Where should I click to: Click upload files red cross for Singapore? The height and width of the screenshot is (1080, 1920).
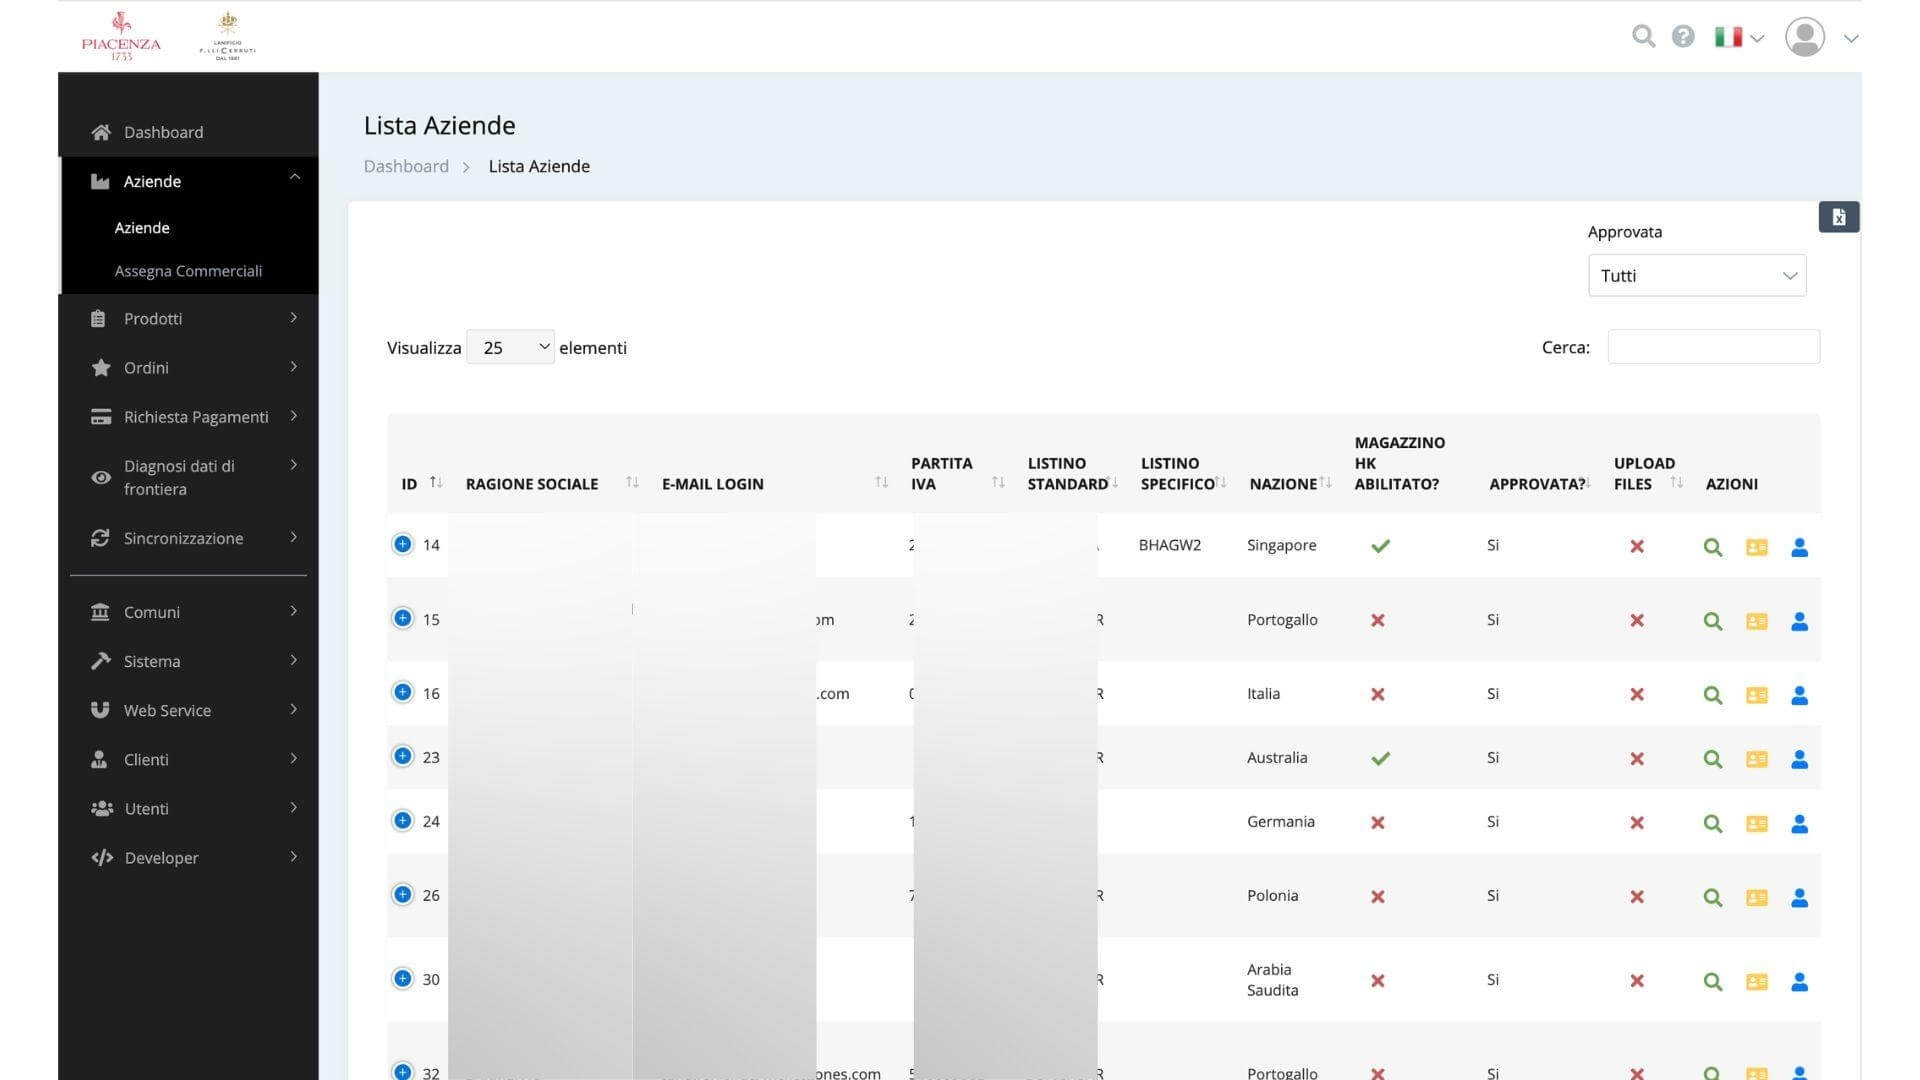tap(1636, 546)
